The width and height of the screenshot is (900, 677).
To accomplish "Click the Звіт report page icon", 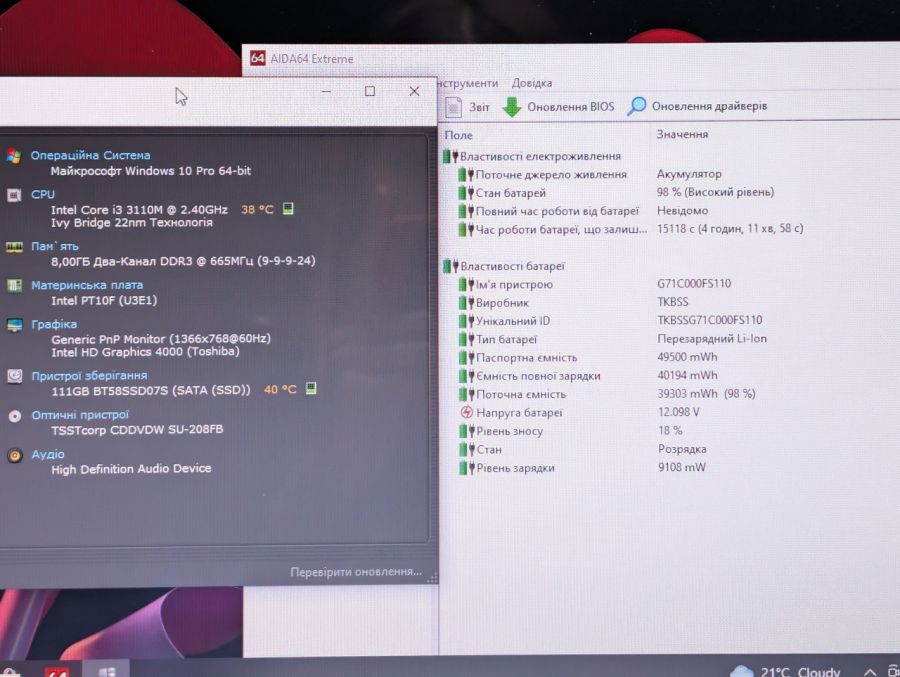I will (453, 107).
